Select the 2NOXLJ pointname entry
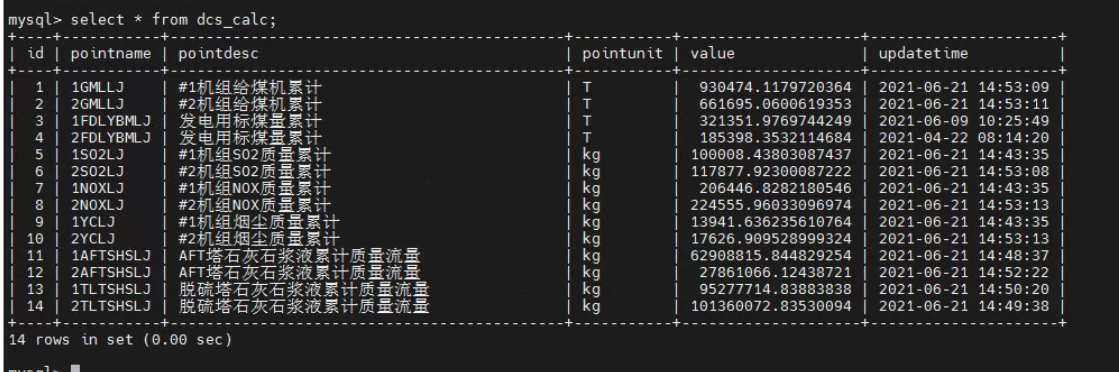 click(x=97, y=206)
